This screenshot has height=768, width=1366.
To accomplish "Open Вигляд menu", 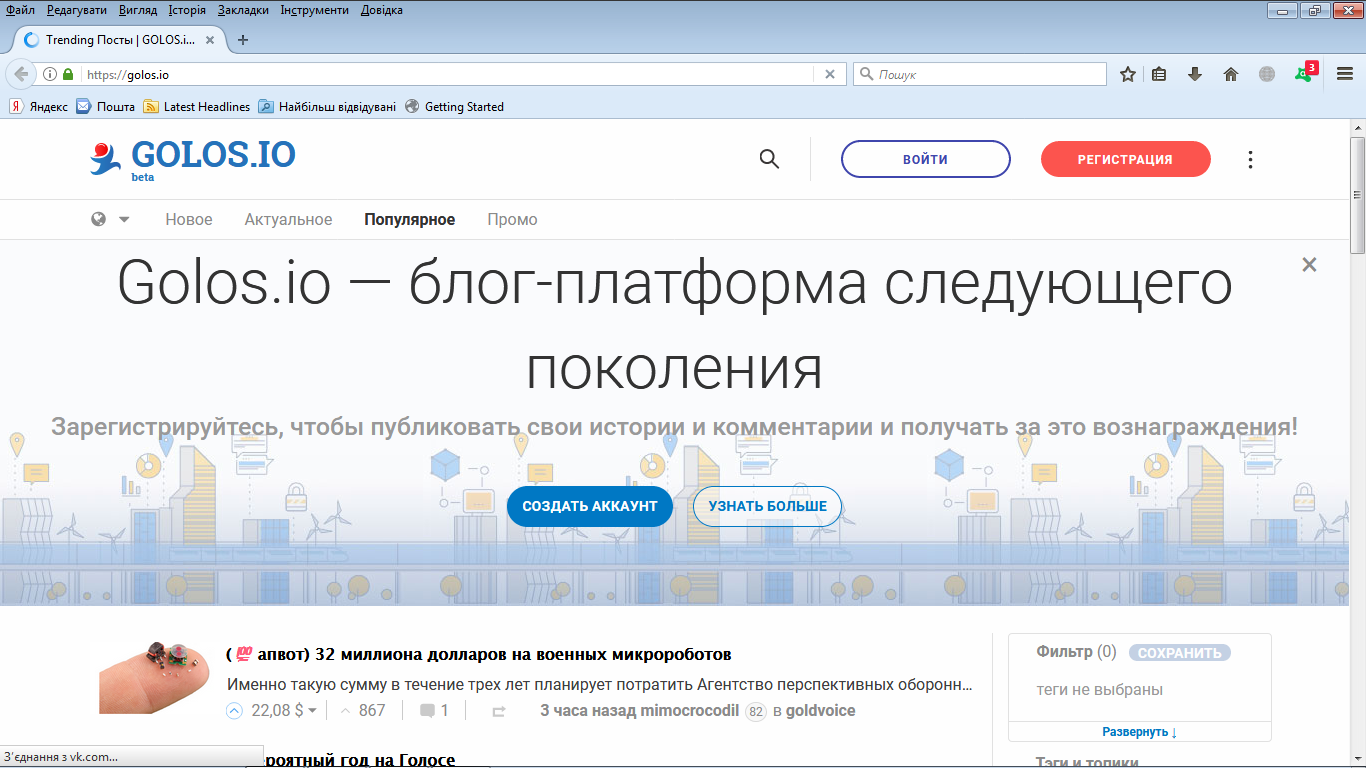I will [138, 10].
